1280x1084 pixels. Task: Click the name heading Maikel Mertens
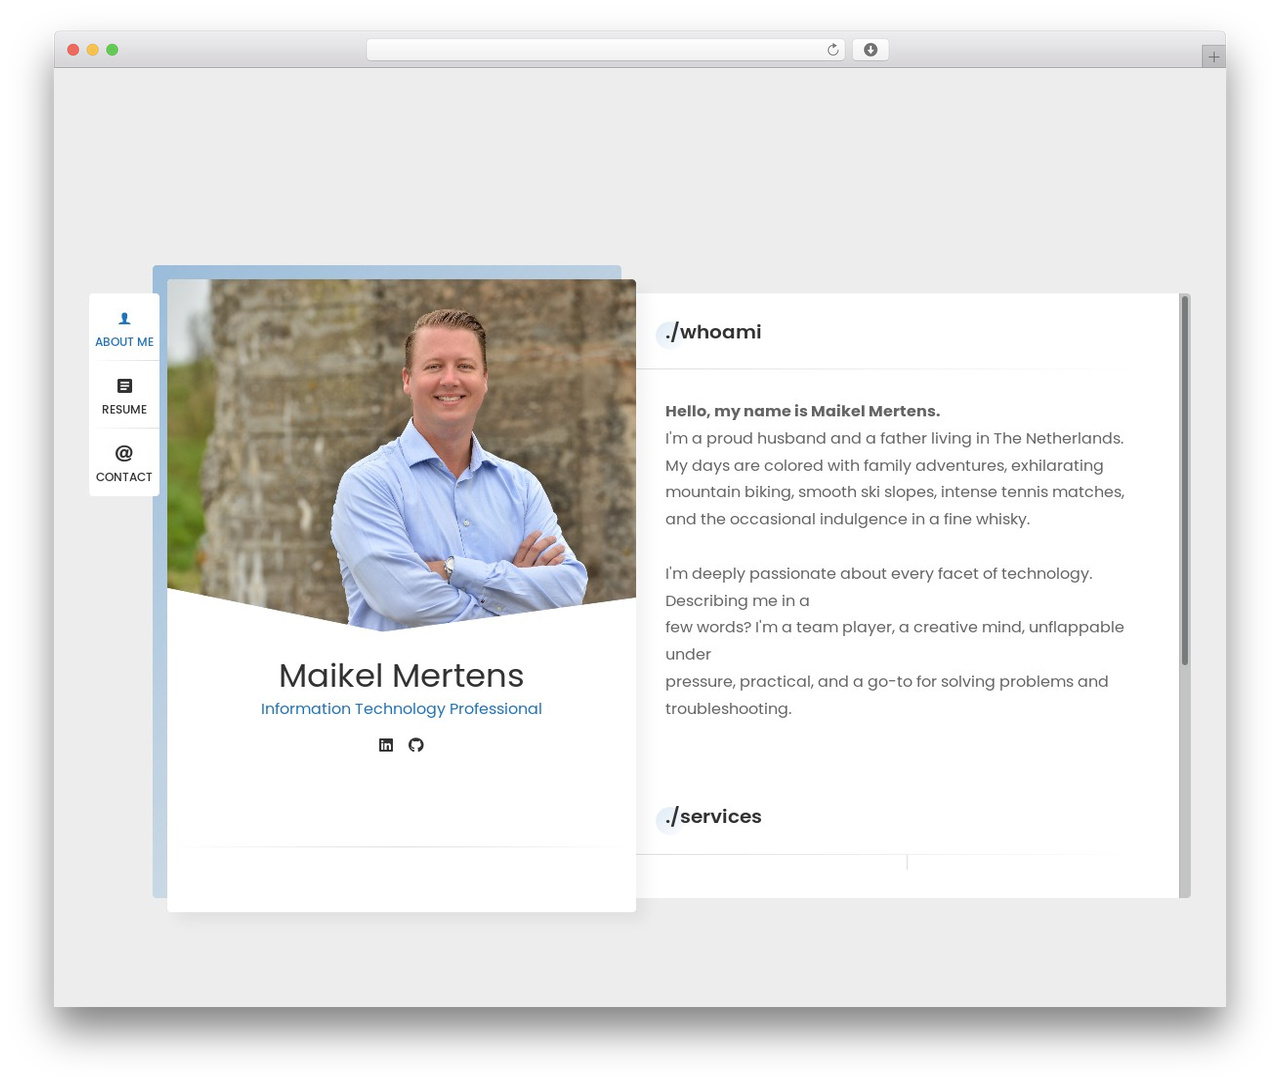click(x=401, y=676)
